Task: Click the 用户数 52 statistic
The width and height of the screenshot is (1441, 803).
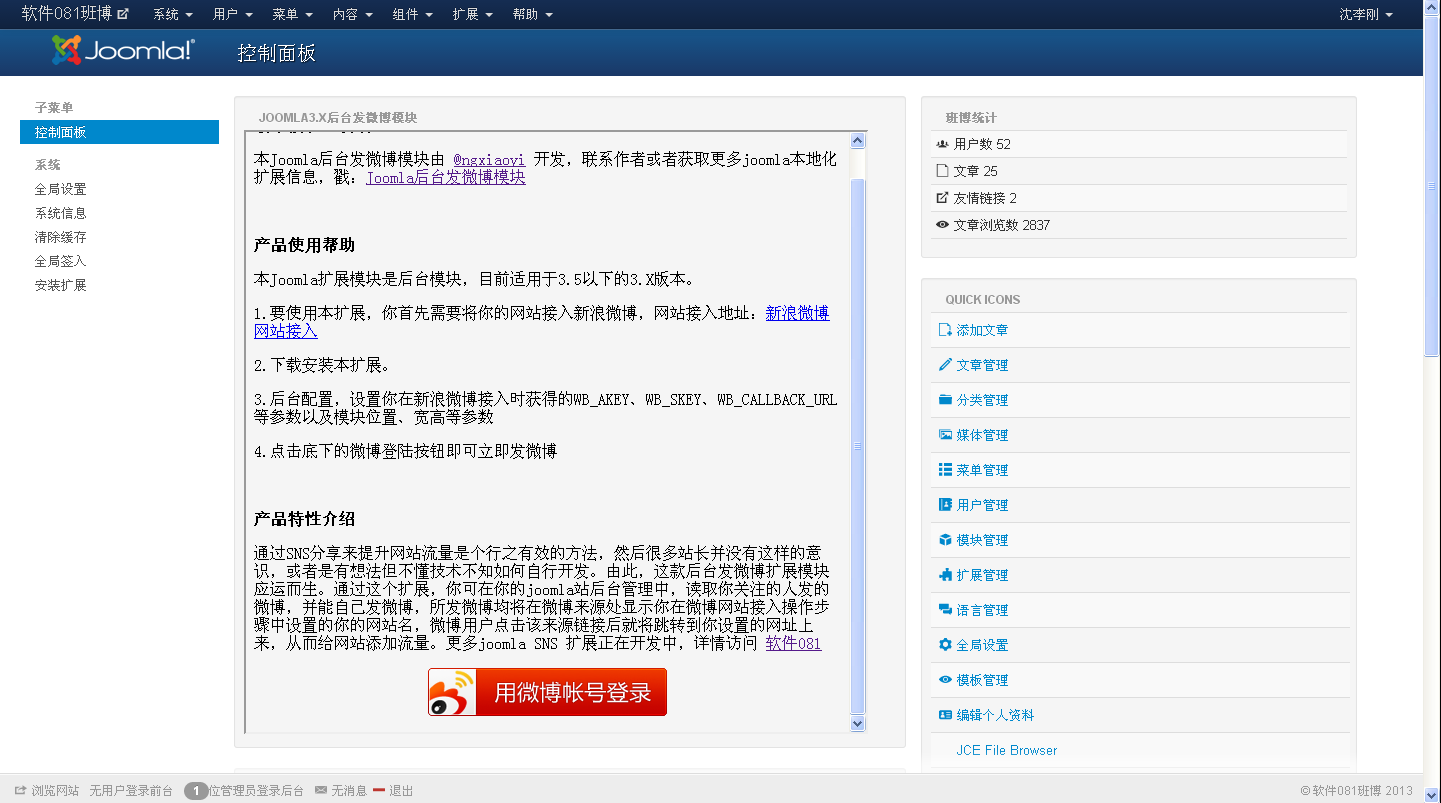Action: point(982,144)
